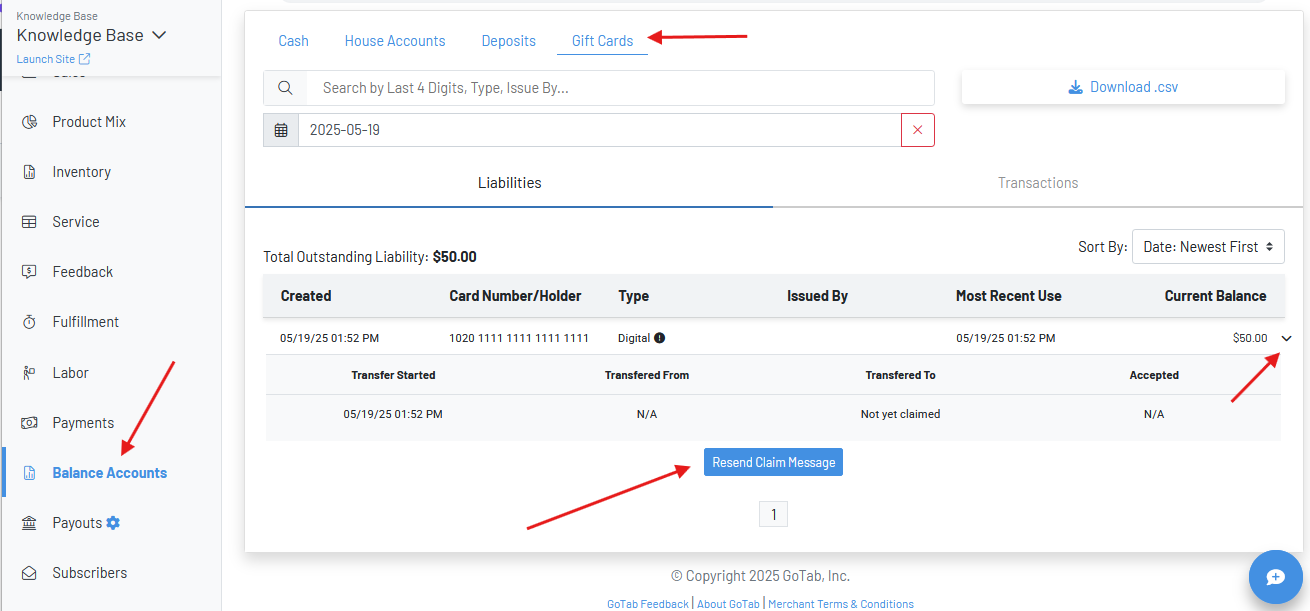This screenshot has width=1310, height=611.
Task: Open the chat support bubble
Action: tap(1275, 577)
